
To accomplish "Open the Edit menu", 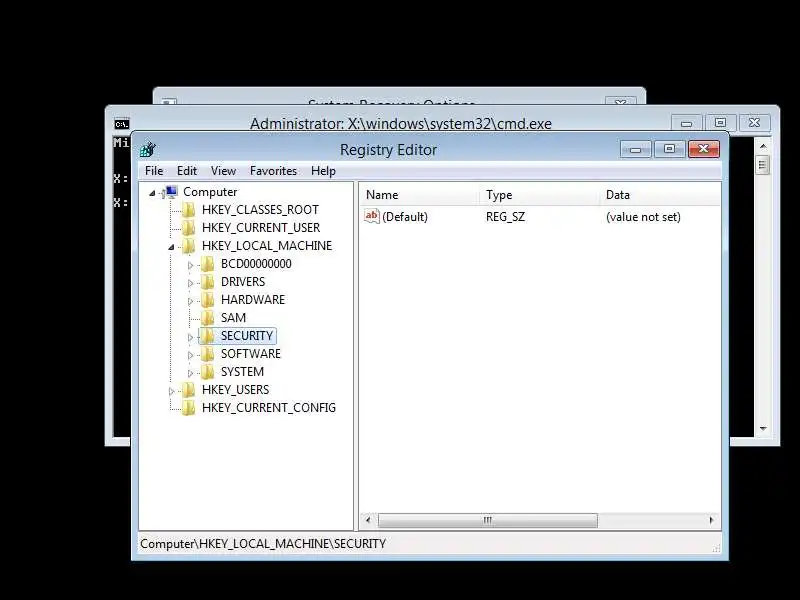I will point(187,171).
